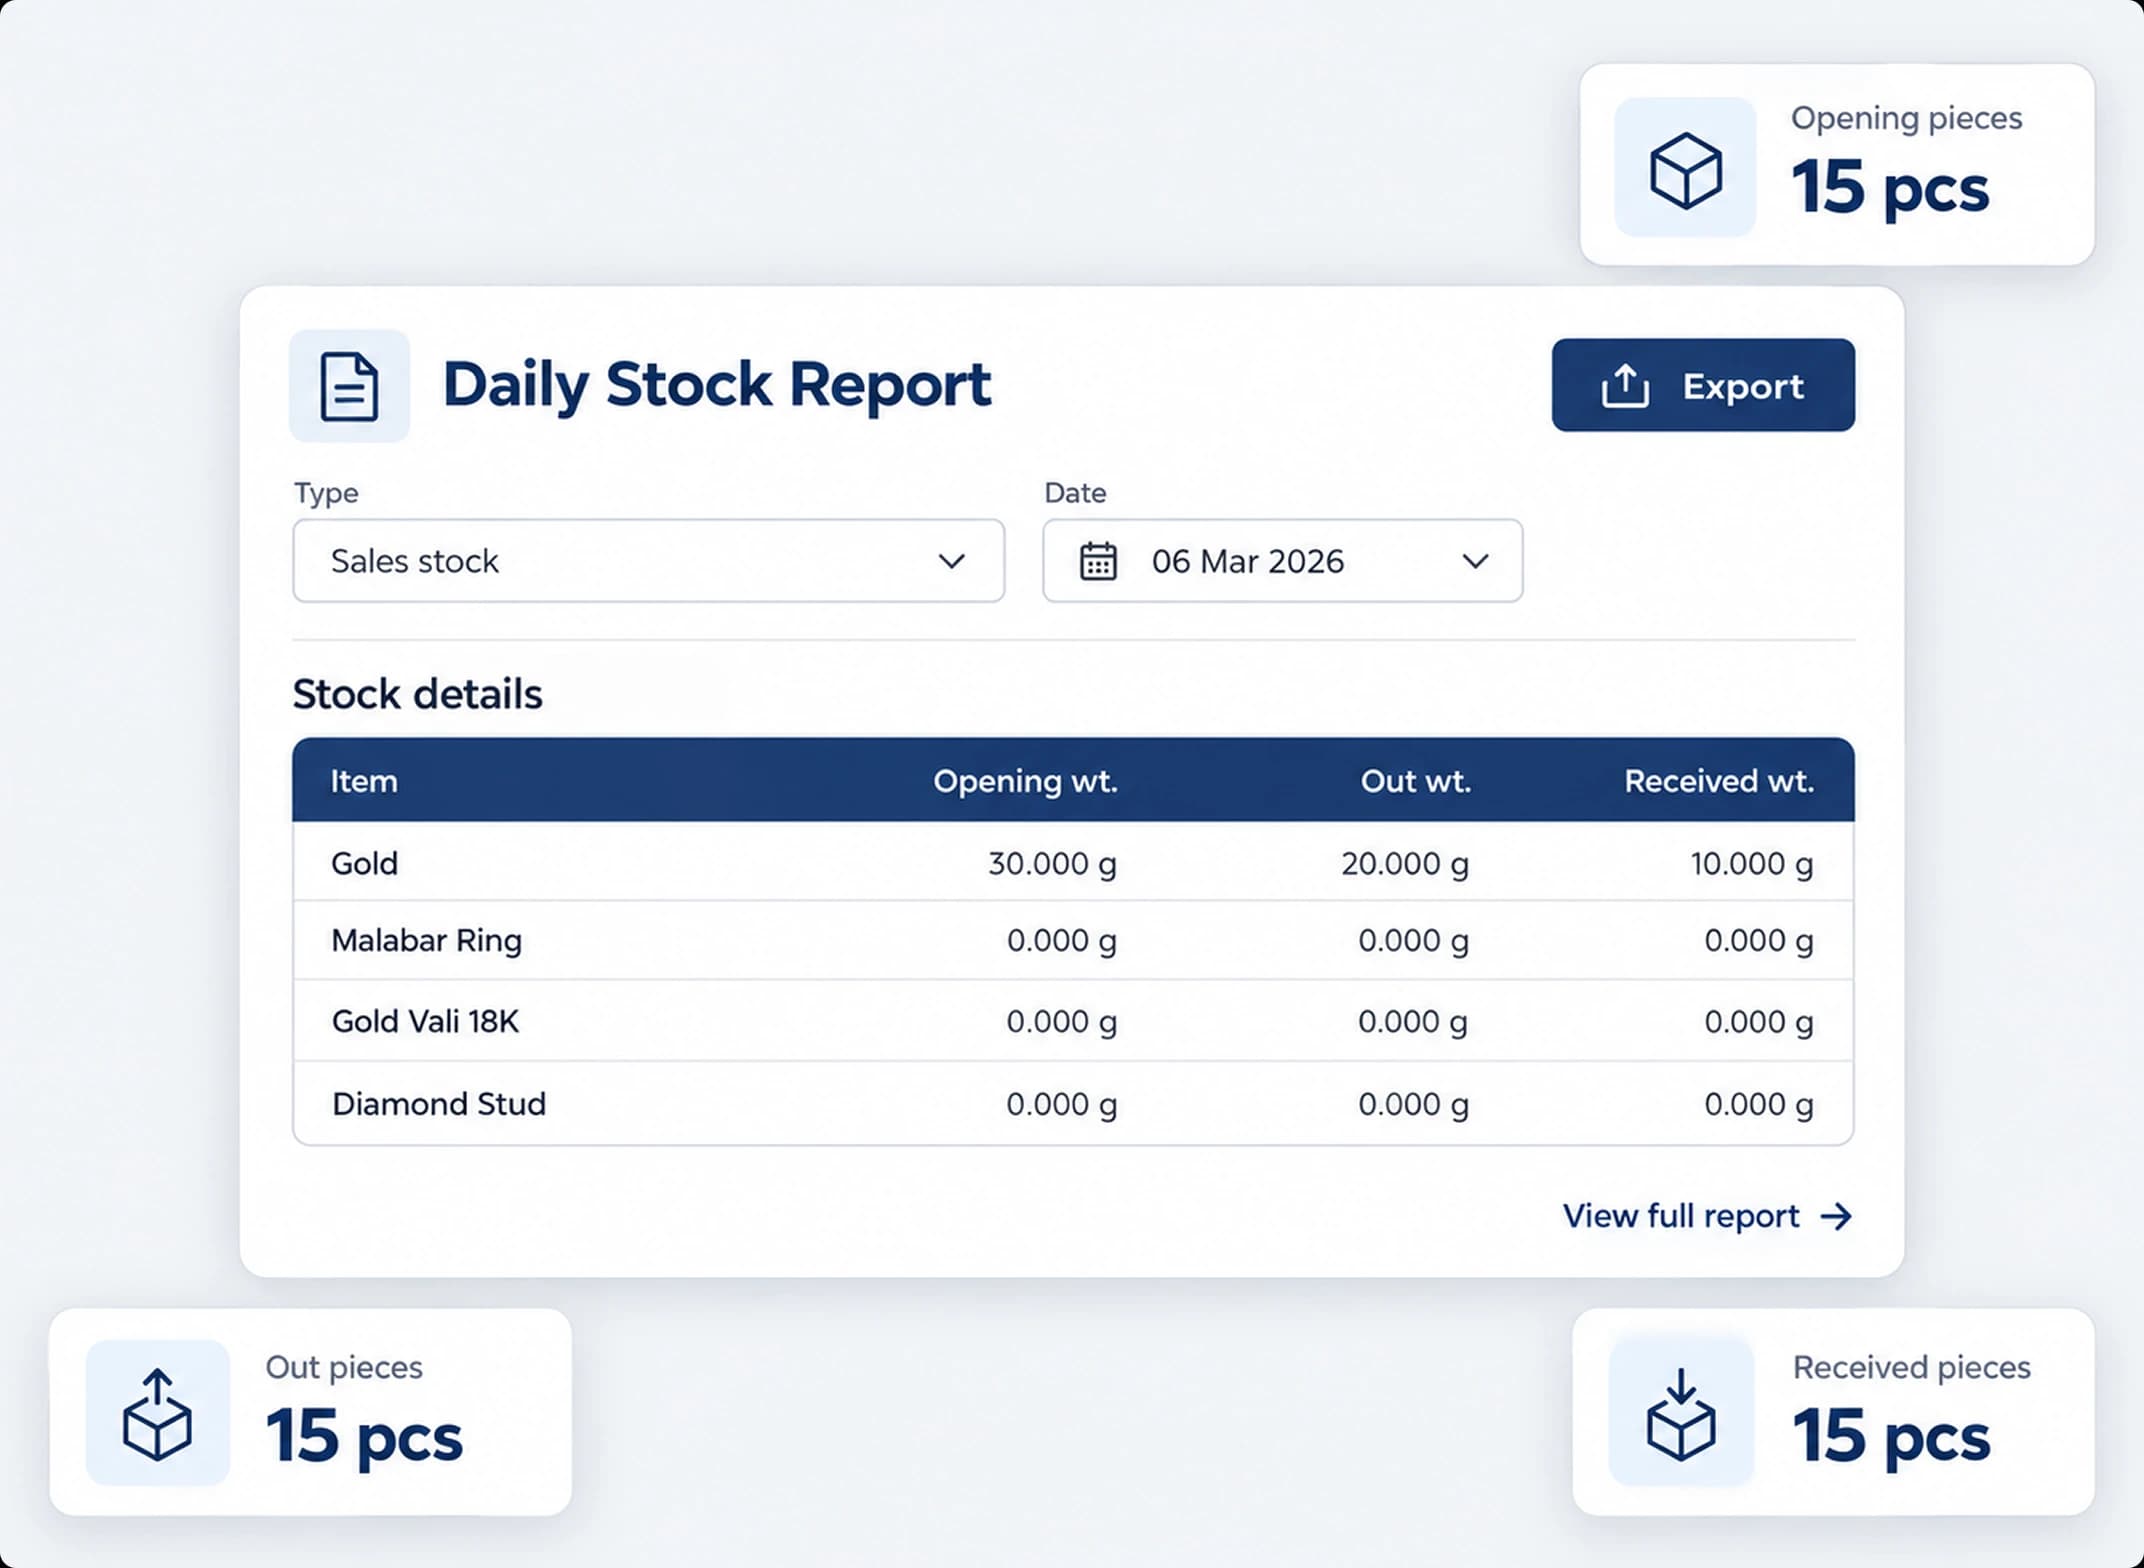
Task: Expand the Type dropdown chevron
Action: pos(952,561)
